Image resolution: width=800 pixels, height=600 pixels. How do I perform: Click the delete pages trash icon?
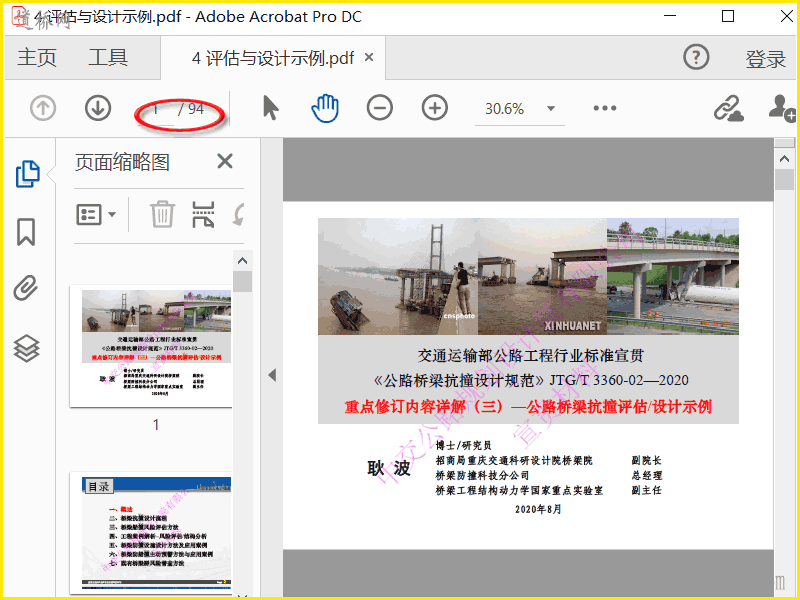point(162,214)
